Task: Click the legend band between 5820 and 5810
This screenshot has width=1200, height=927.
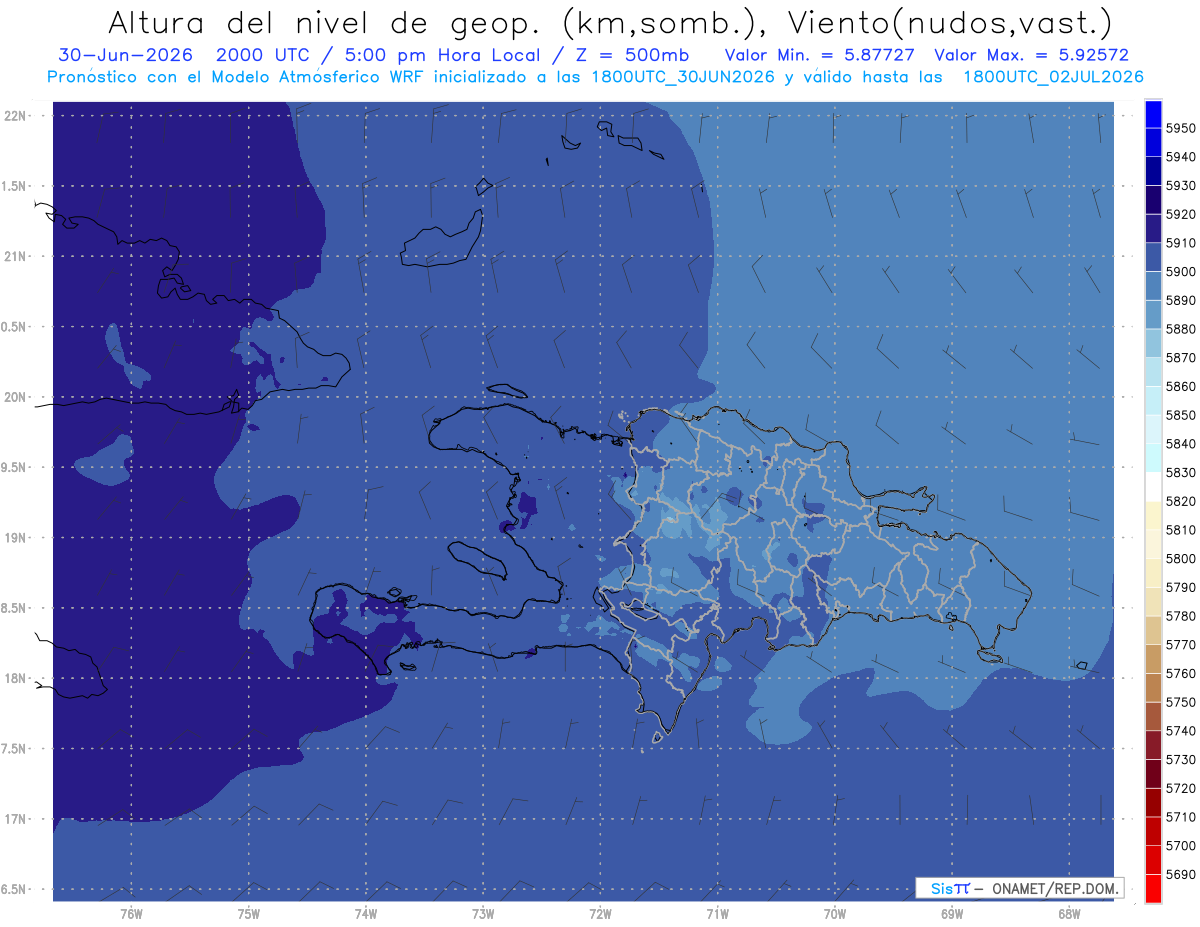Action: 1153,516
